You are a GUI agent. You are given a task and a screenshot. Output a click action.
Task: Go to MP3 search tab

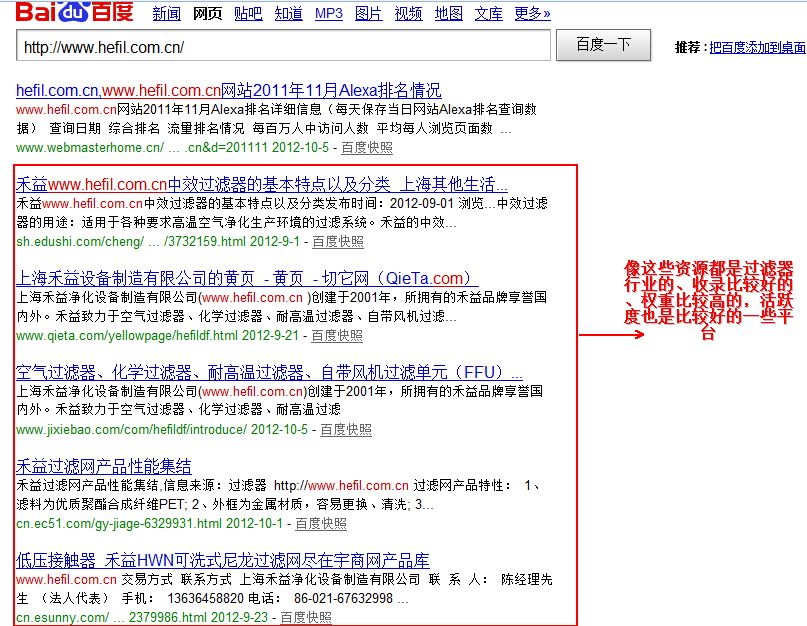point(329,13)
